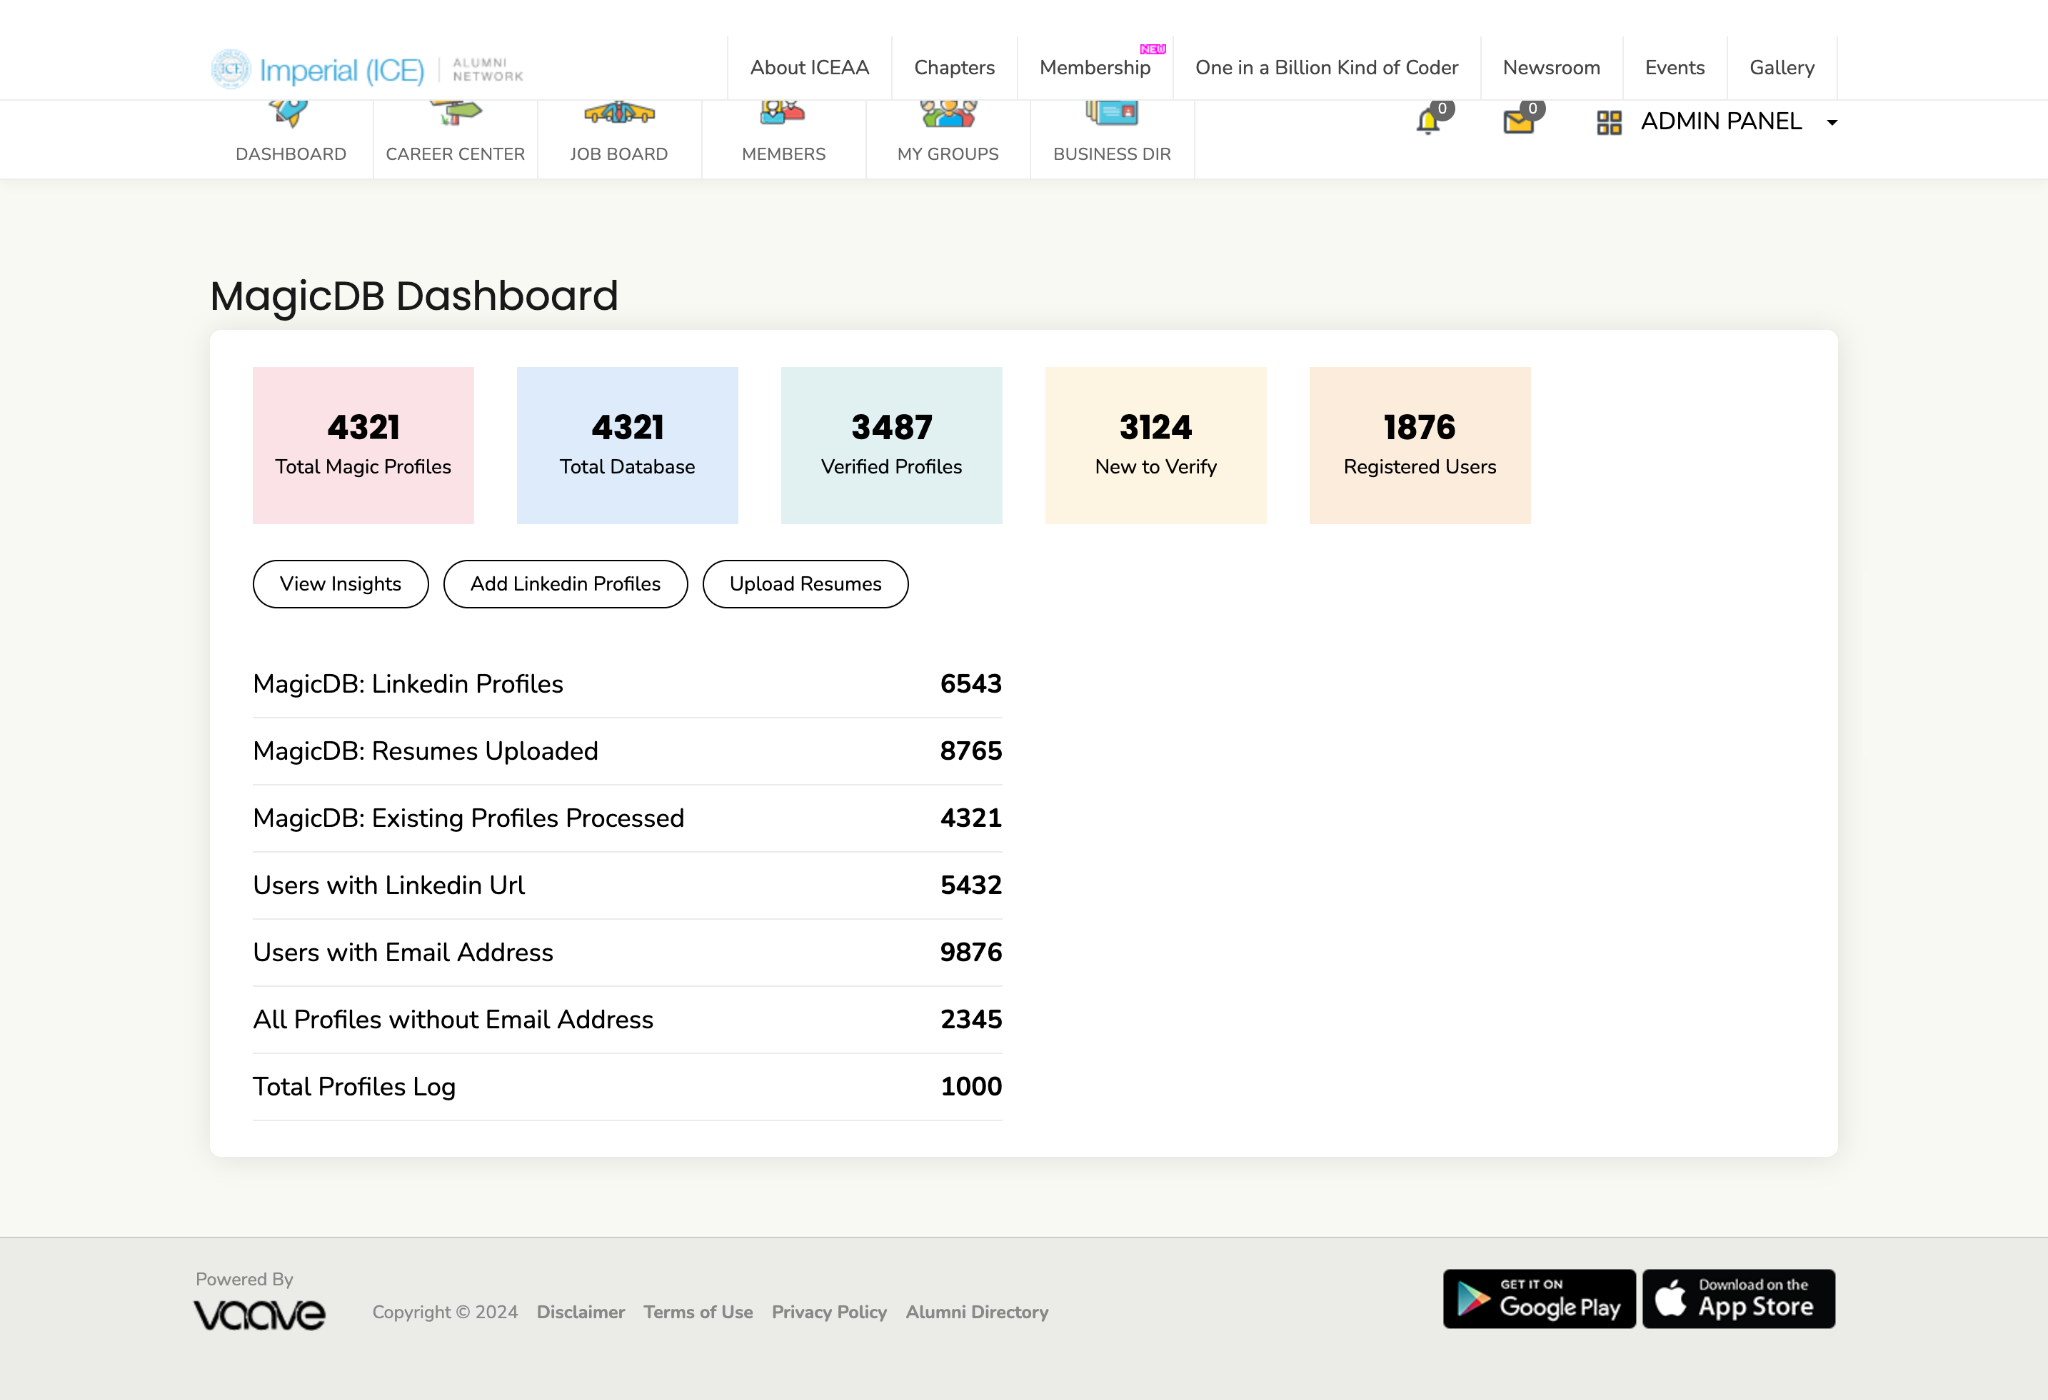Open the Newsroom page
The height and width of the screenshot is (1400, 2048).
1550,67
